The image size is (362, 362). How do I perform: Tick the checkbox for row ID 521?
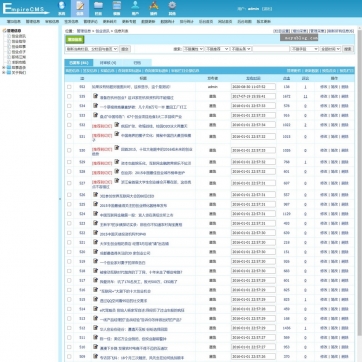[x=69, y=242]
